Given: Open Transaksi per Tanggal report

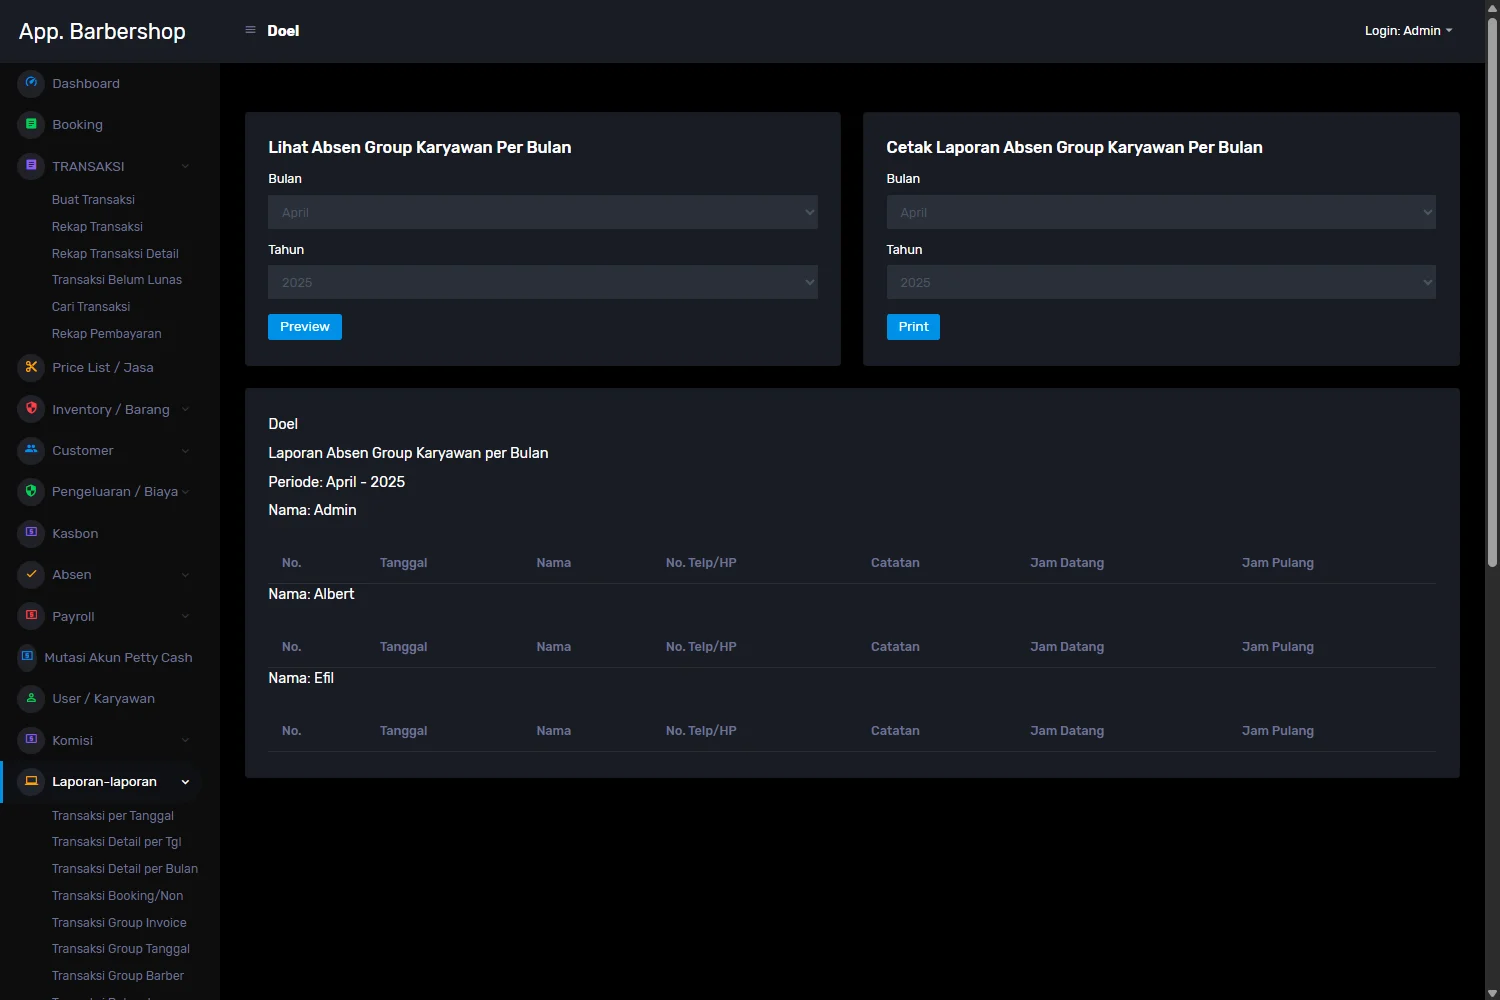Looking at the screenshot, I should [113, 816].
